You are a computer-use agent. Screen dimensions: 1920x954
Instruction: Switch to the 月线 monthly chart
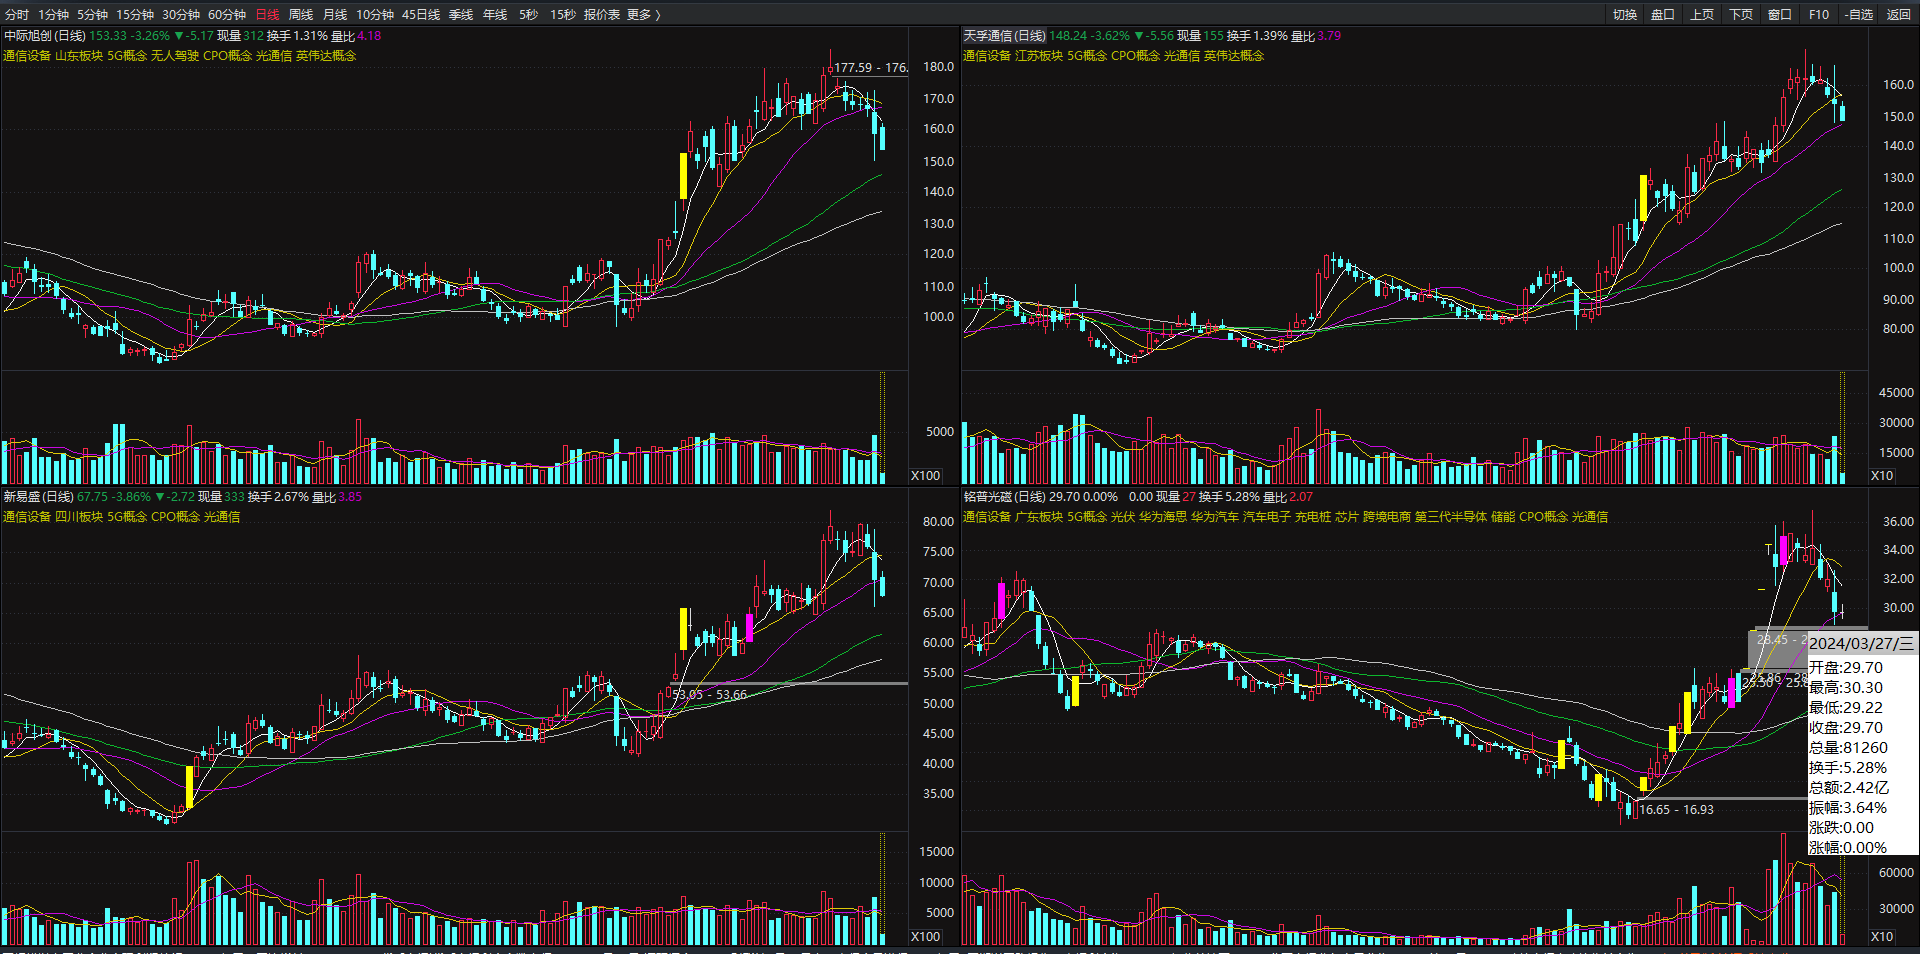click(x=335, y=14)
